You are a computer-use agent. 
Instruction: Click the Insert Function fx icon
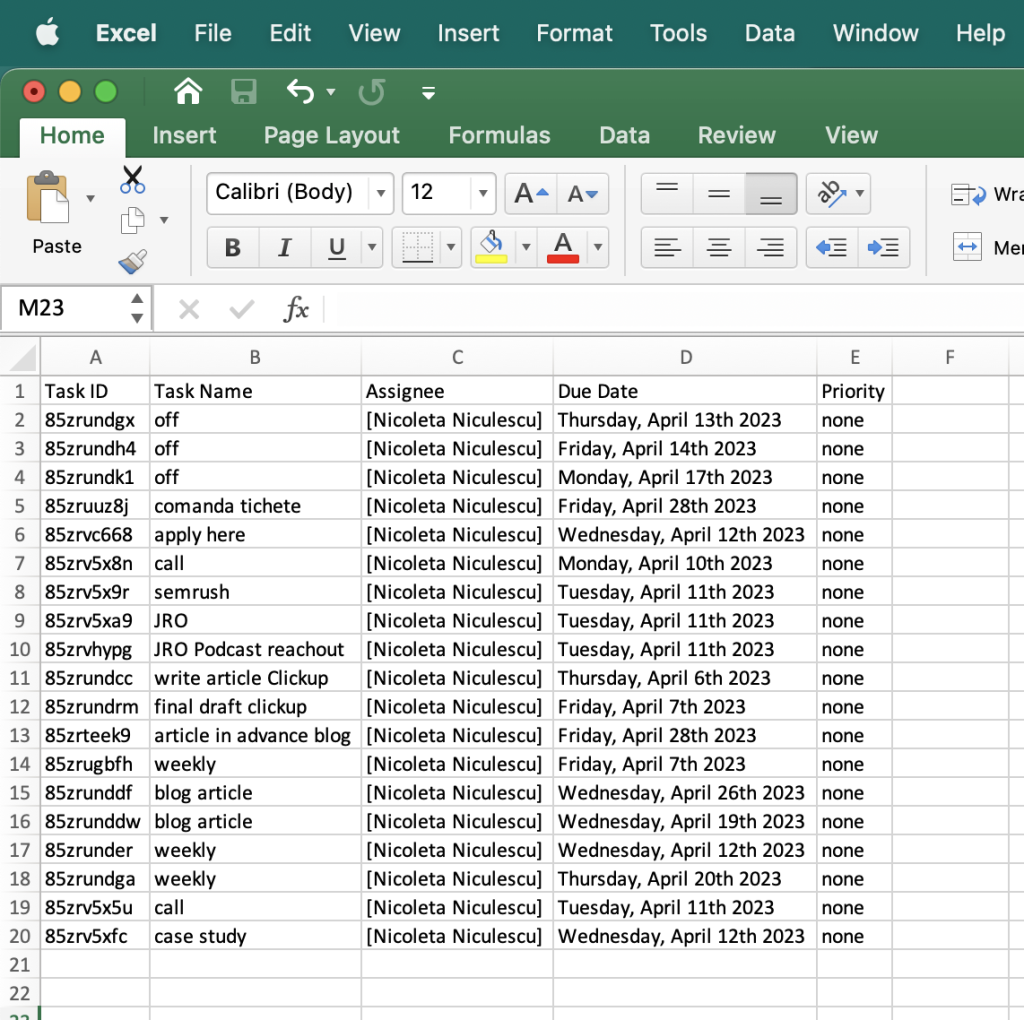(x=296, y=308)
